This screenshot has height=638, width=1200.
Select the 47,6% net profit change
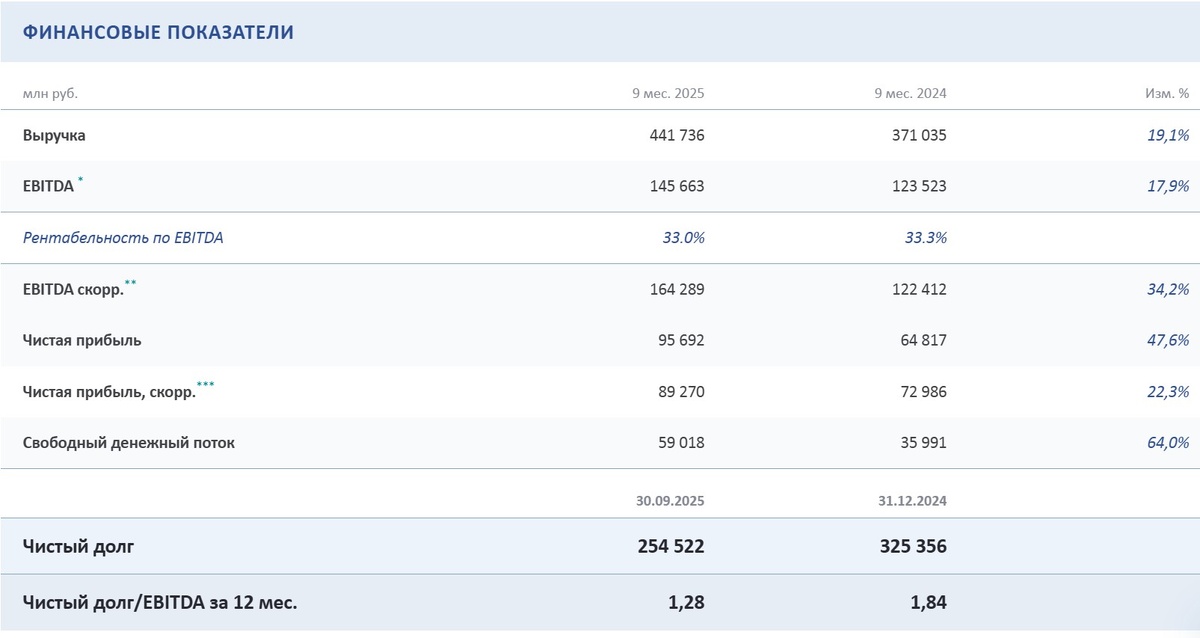point(1168,341)
